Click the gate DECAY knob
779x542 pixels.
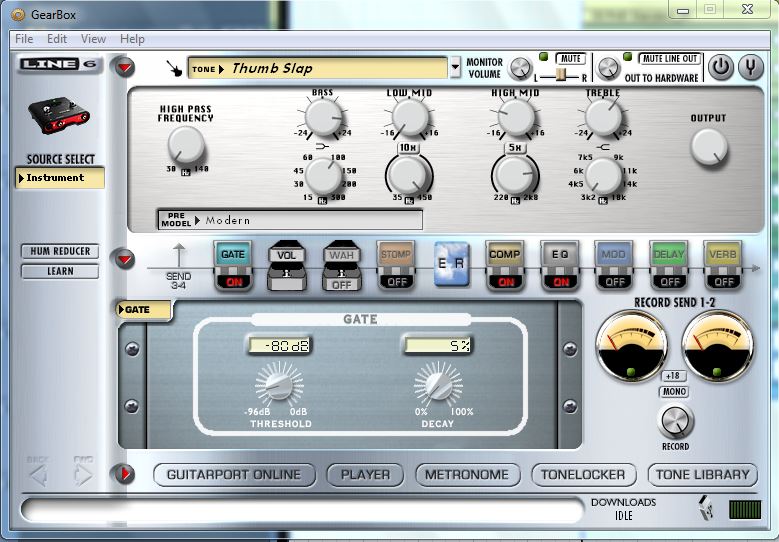438,384
